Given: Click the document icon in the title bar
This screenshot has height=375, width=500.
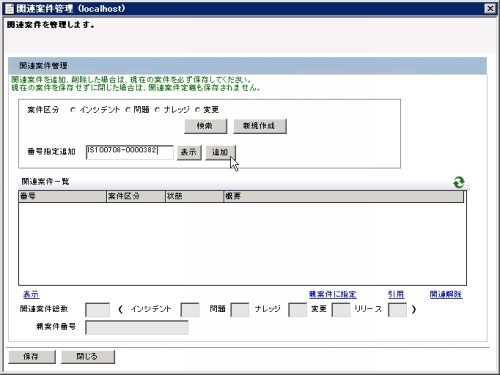Looking at the screenshot, I should coord(10,9).
